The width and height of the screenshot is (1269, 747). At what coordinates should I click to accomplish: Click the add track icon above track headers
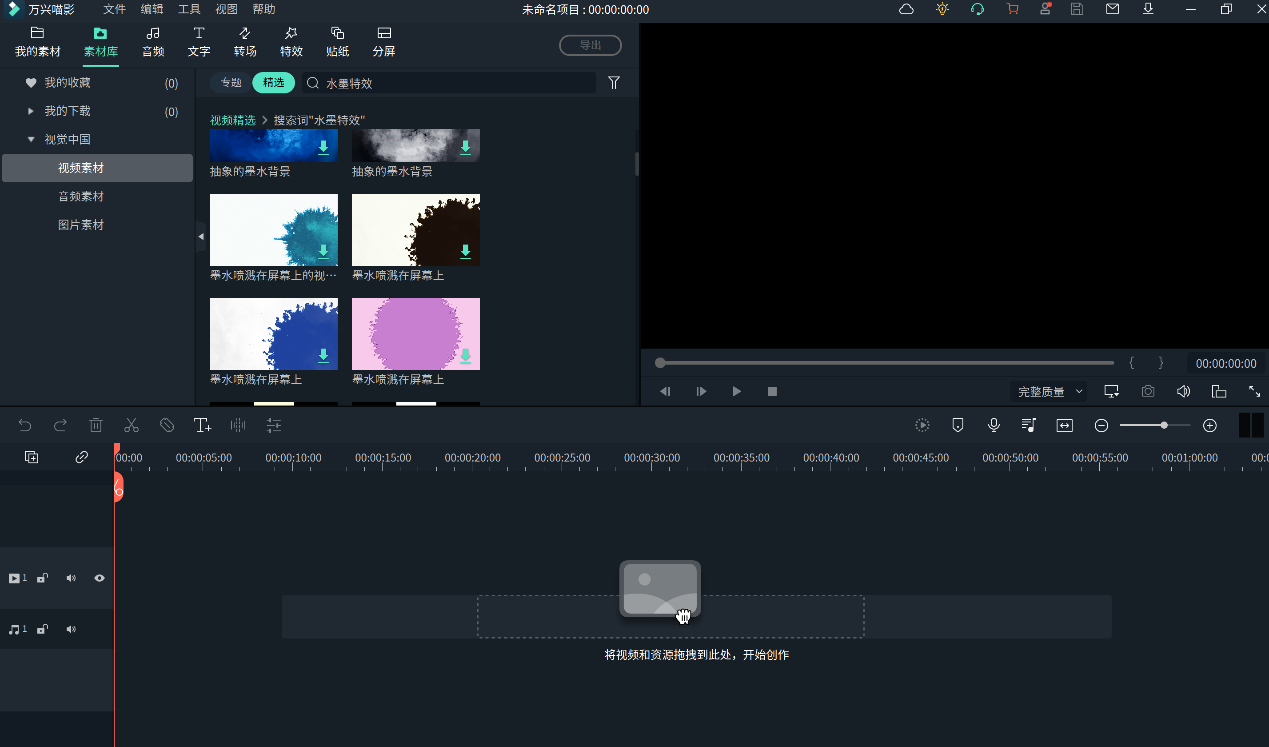tap(31, 457)
